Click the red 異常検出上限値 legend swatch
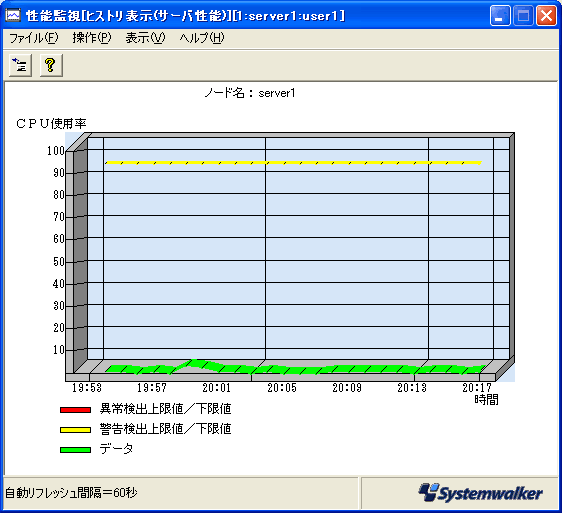Viewport: 562px width, 513px height. click(x=75, y=409)
